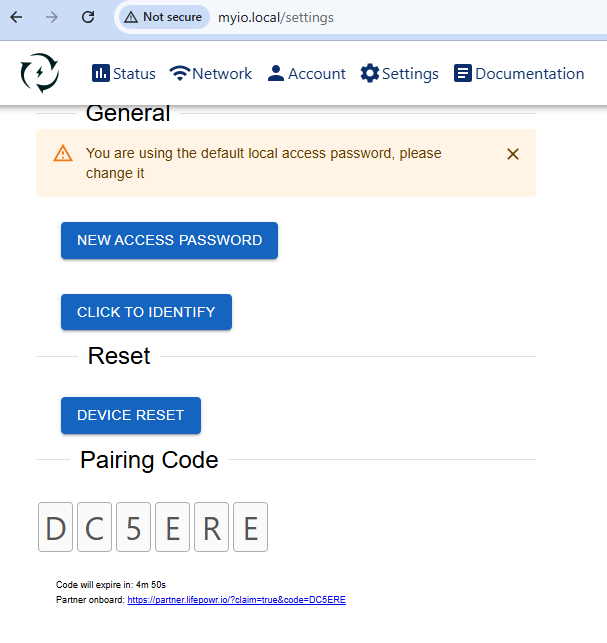Screen dimensions: 607x643
Task: Click the orange warning triangle icon
Action: click(63, 154)
